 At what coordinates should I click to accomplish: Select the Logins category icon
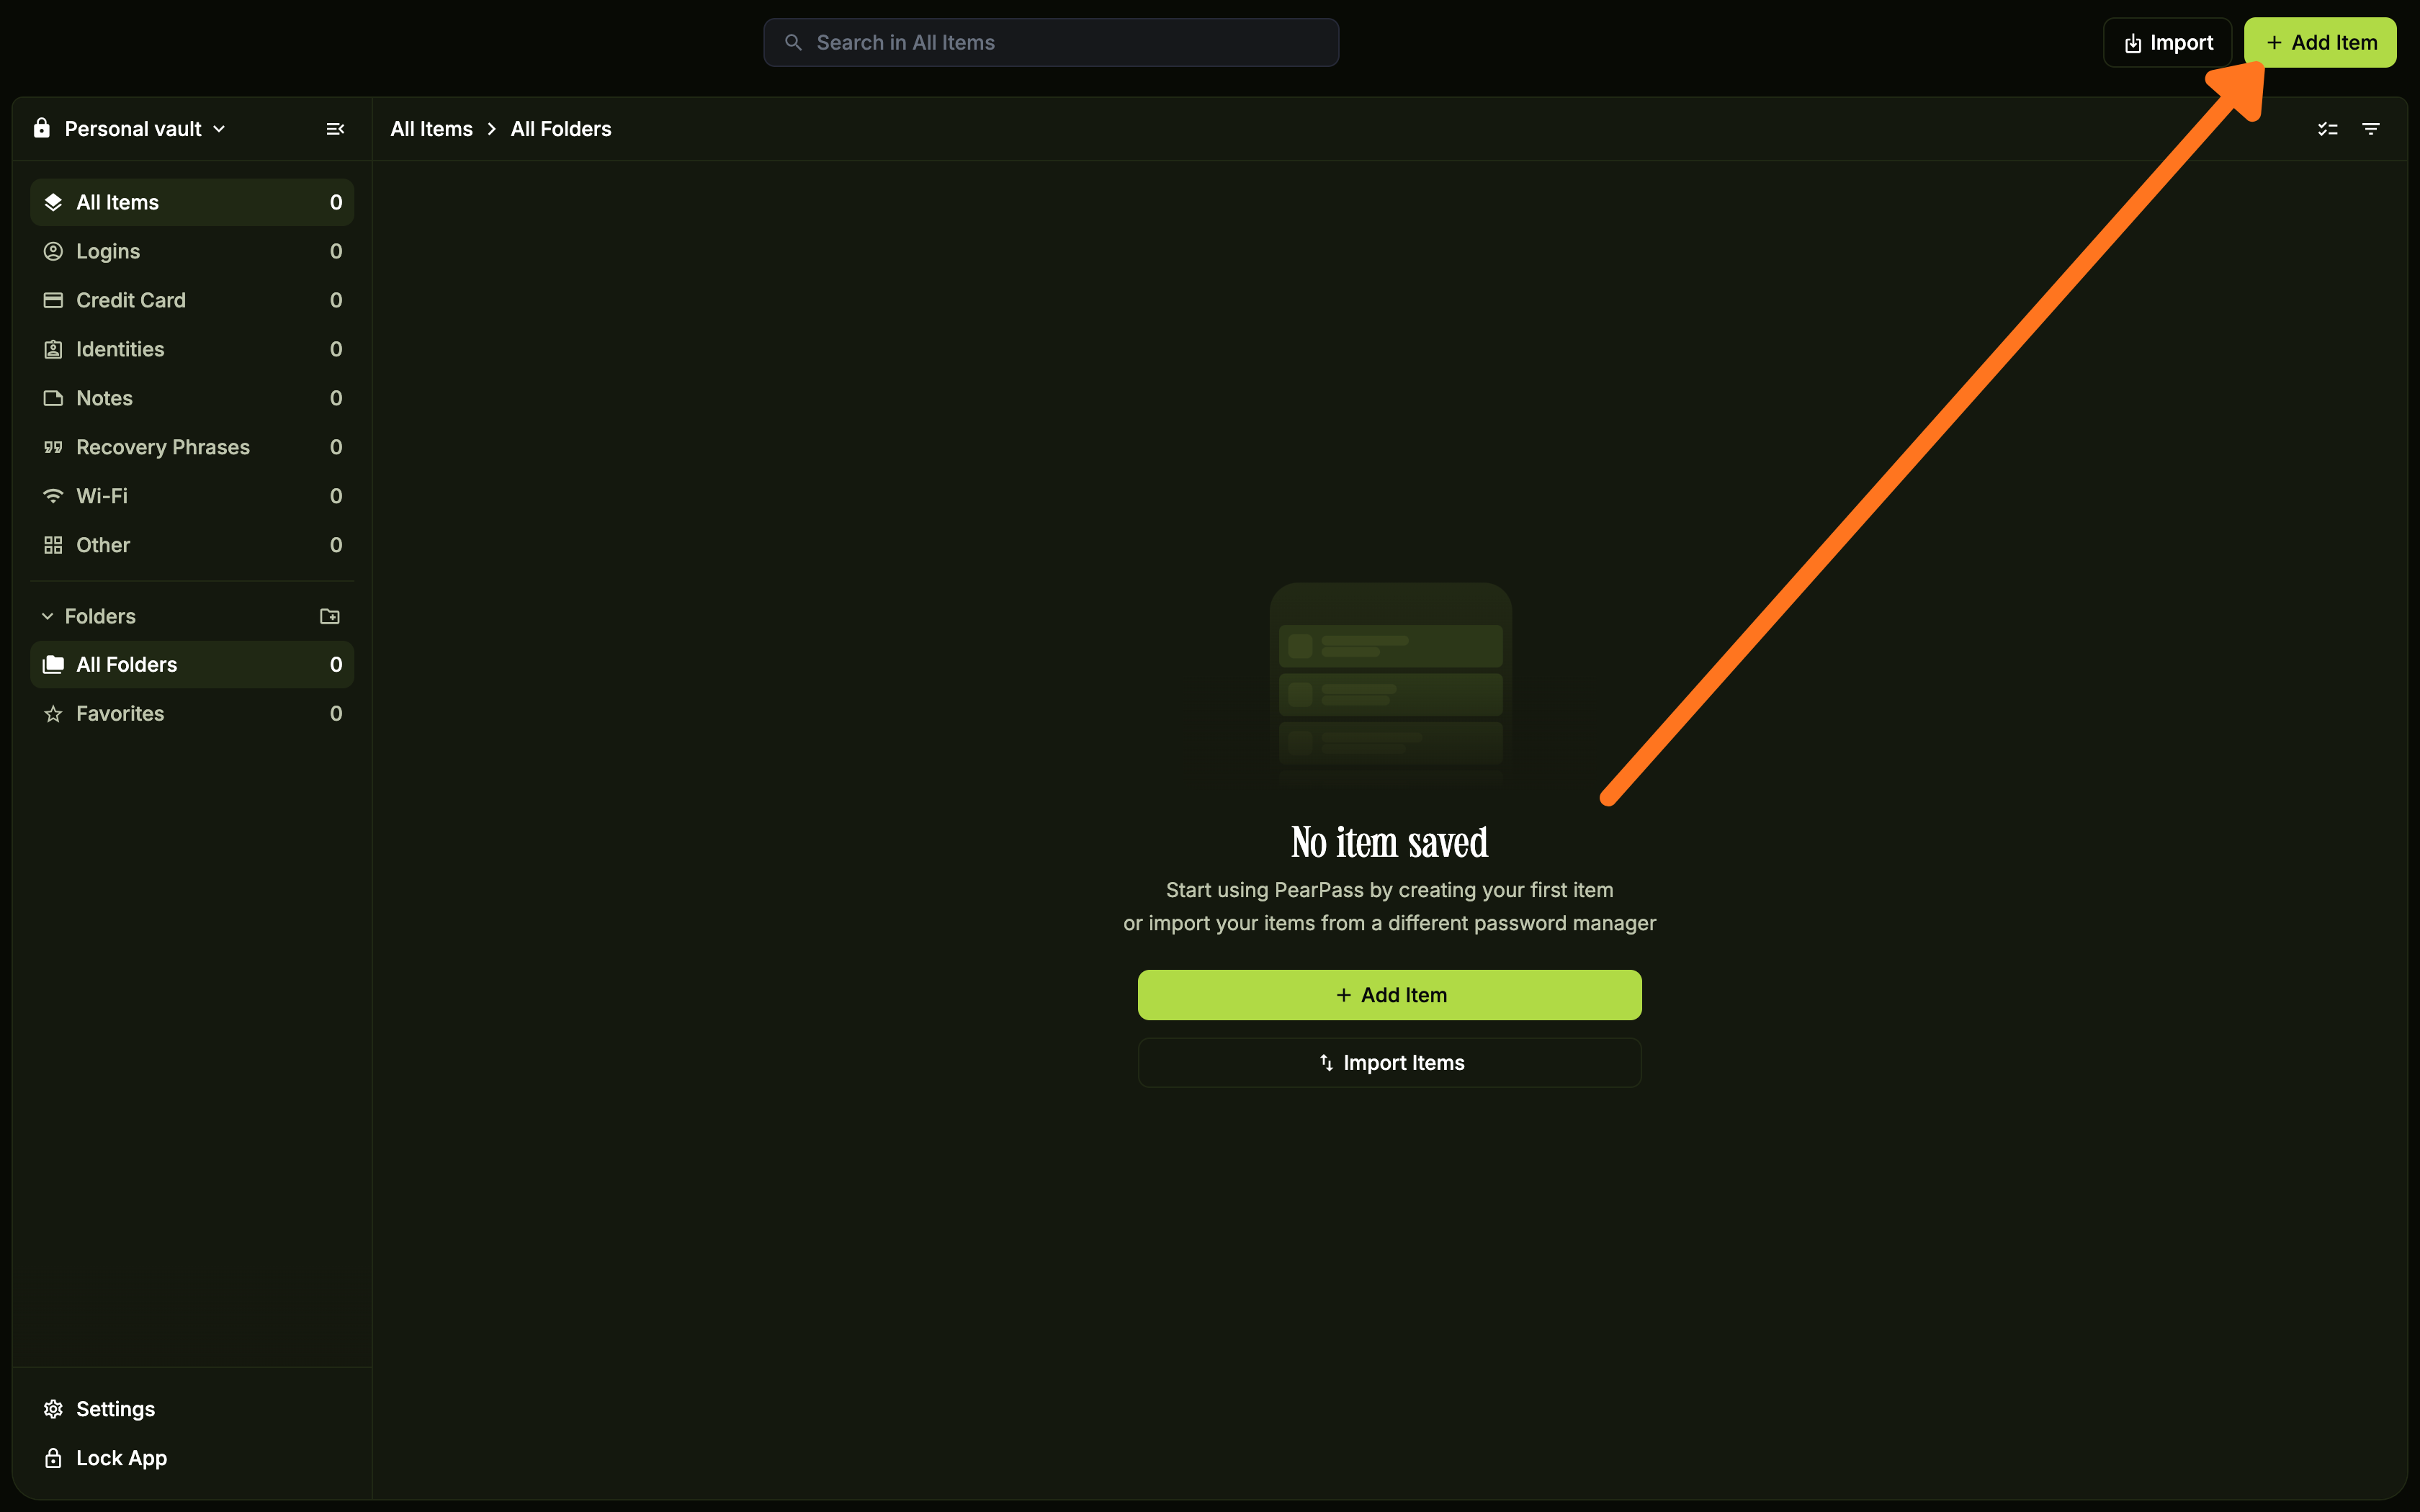pos(53,251)
